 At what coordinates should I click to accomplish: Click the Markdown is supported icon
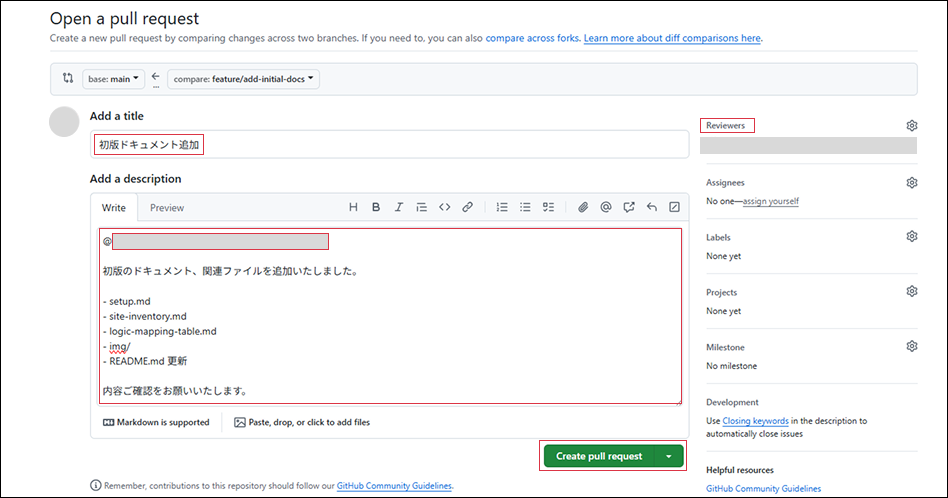[108, 422]
